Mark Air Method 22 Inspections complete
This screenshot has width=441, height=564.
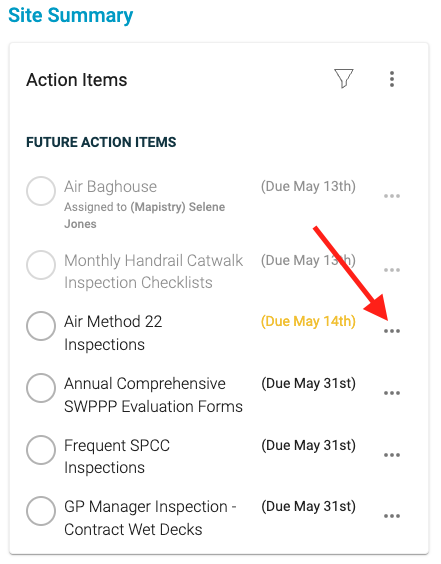point(41,326)
